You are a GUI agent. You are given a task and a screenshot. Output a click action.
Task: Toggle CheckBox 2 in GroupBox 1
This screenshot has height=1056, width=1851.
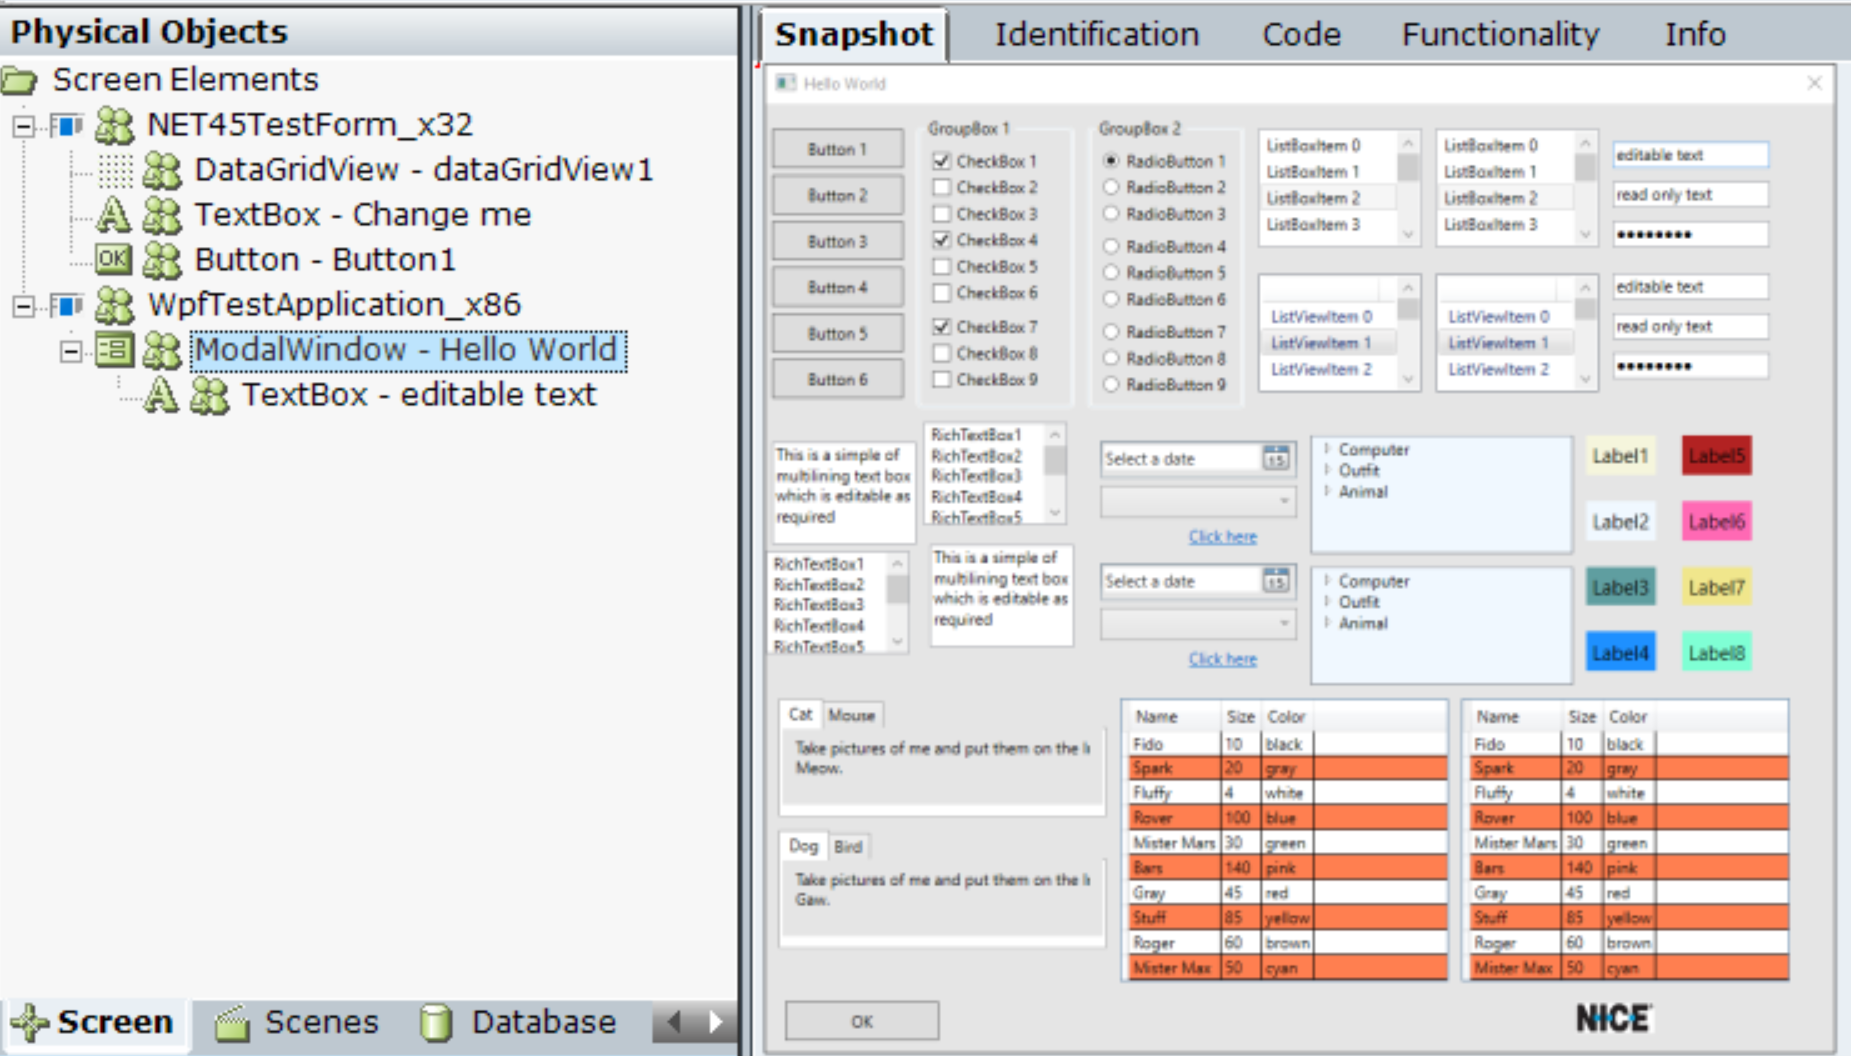(x=941, y=187)
